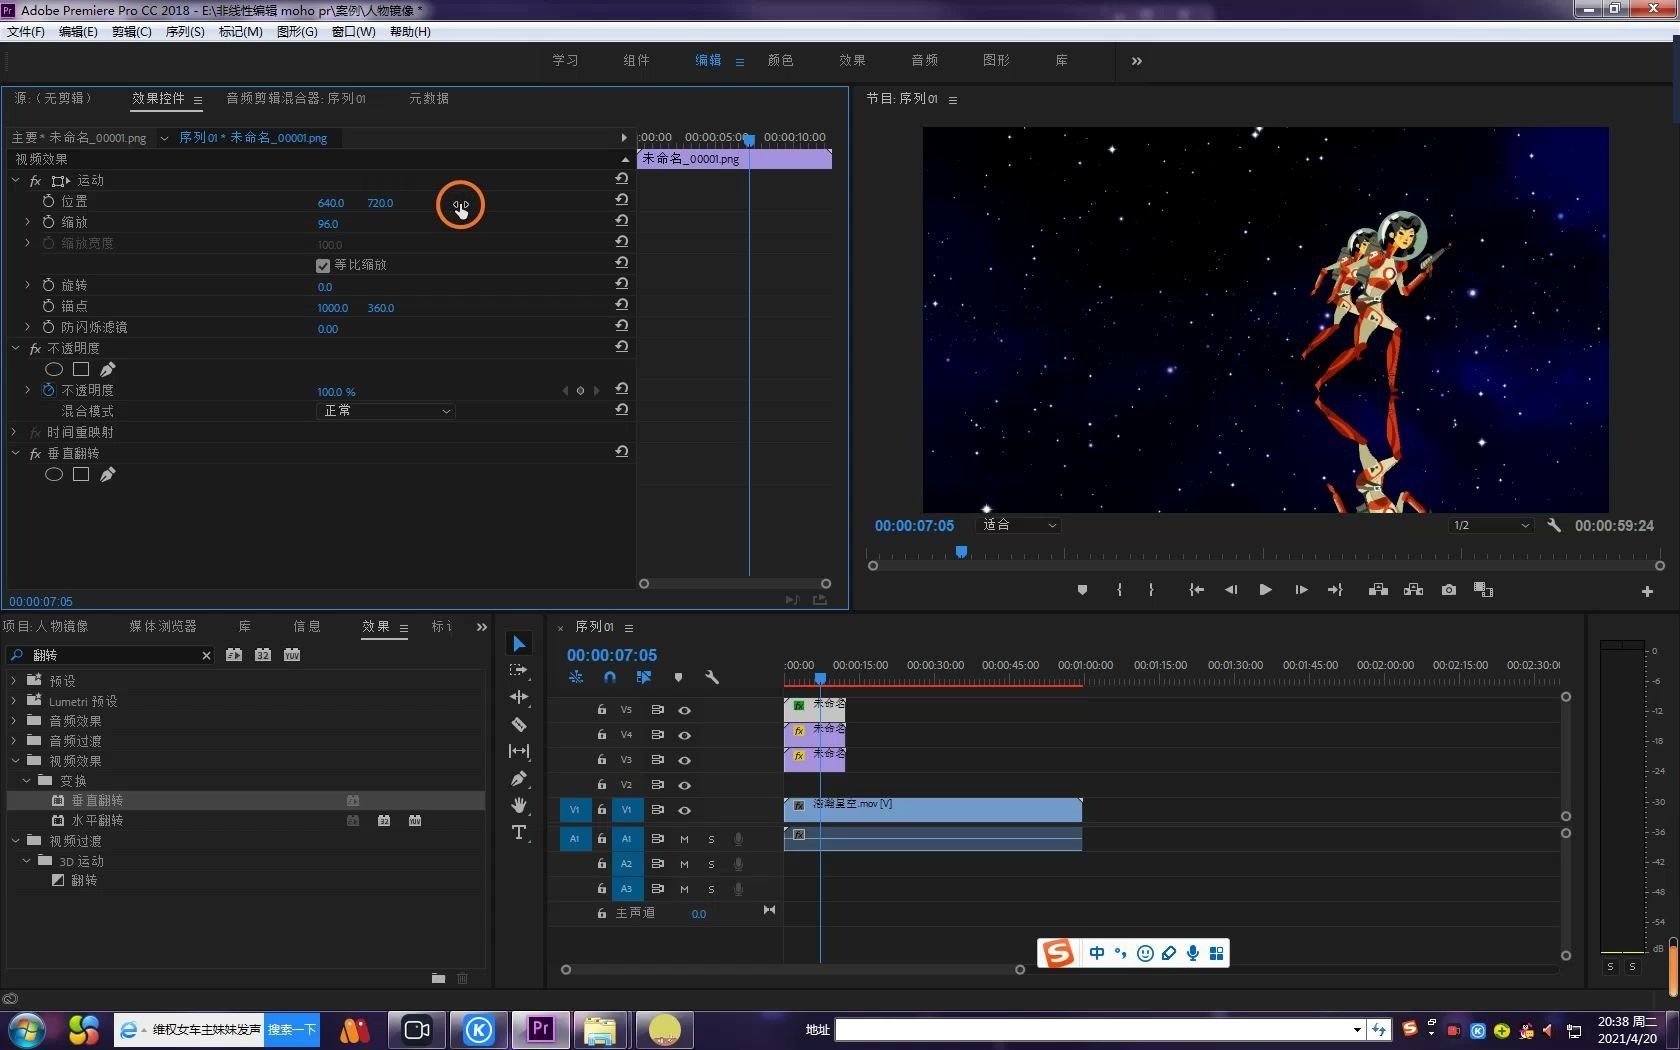Open the Window menu
Screen dimensions: 1680x1050
click(353, 32)
